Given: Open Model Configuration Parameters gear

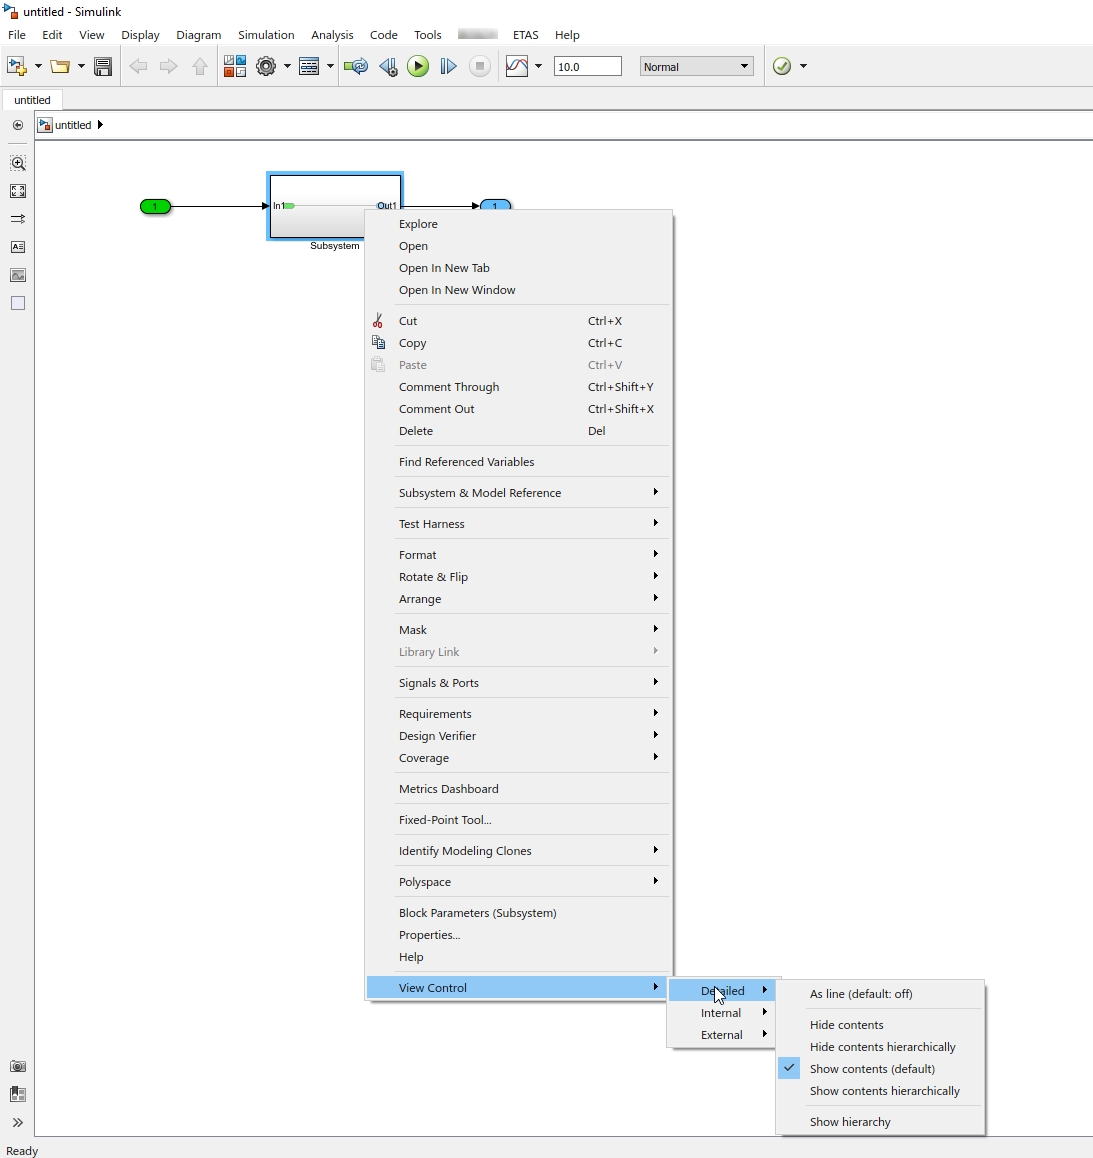Looking at the screenshot, I should pos(267,66).
